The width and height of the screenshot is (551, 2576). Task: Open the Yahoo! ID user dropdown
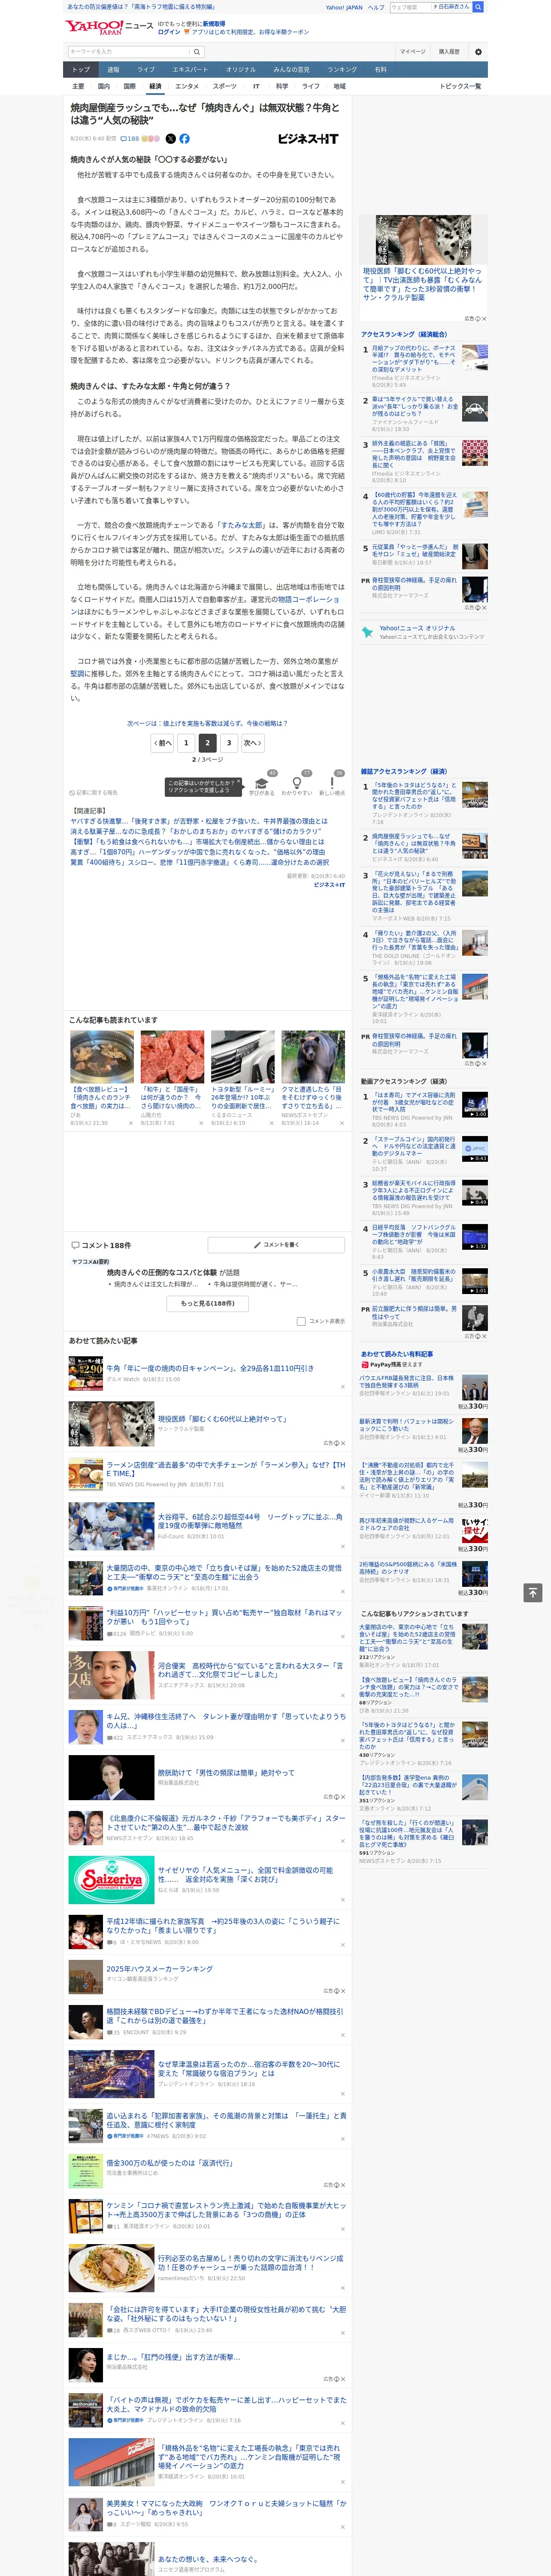tap(452, 7)
